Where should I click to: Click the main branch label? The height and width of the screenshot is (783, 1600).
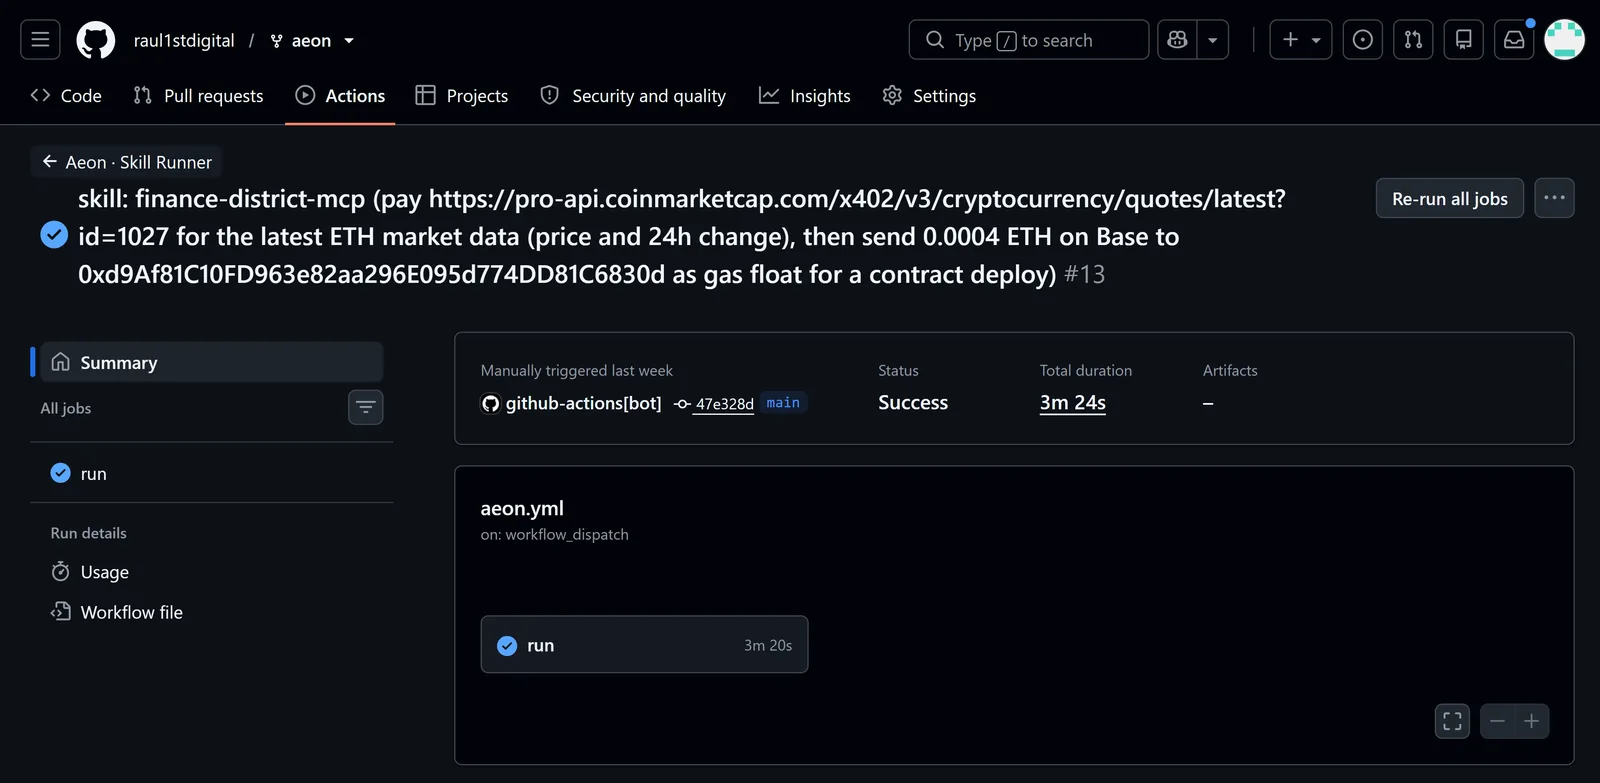pos(783,403)
